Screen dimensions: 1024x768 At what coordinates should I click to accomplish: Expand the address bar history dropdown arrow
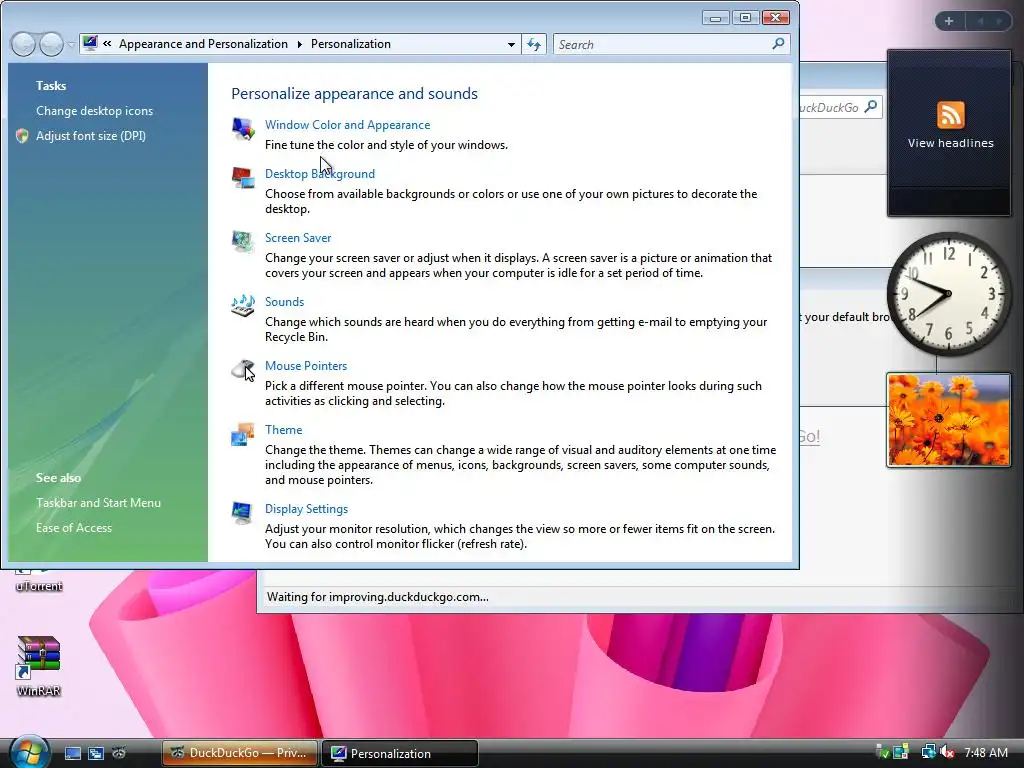click(511, 44)
